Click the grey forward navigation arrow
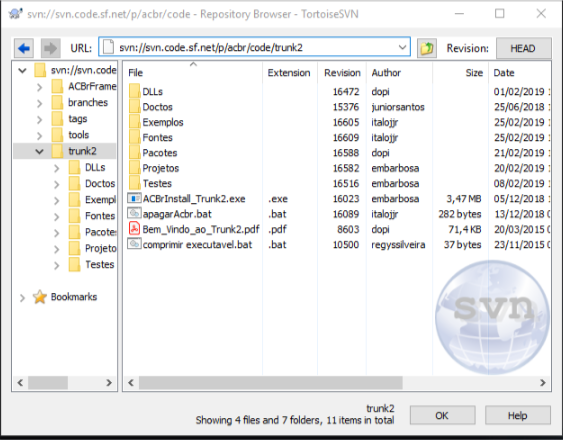The image size is (563, 440). (x=50, y=48)
